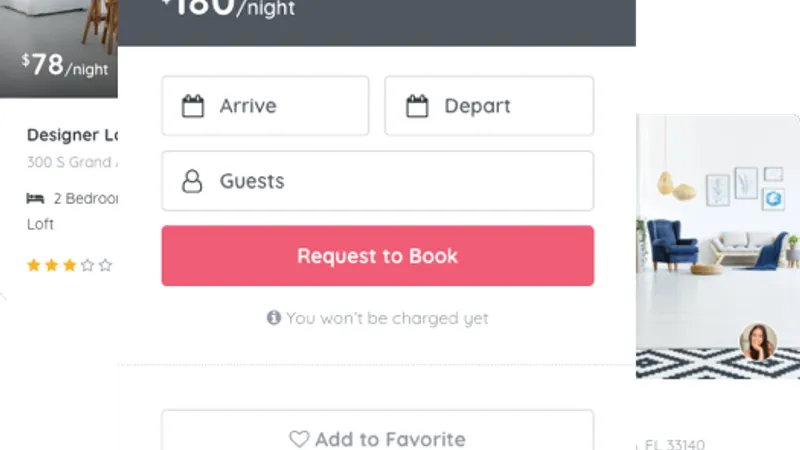Click the fifth empty rating star
The height and width of the screenshot is (450, 800).
106,265
